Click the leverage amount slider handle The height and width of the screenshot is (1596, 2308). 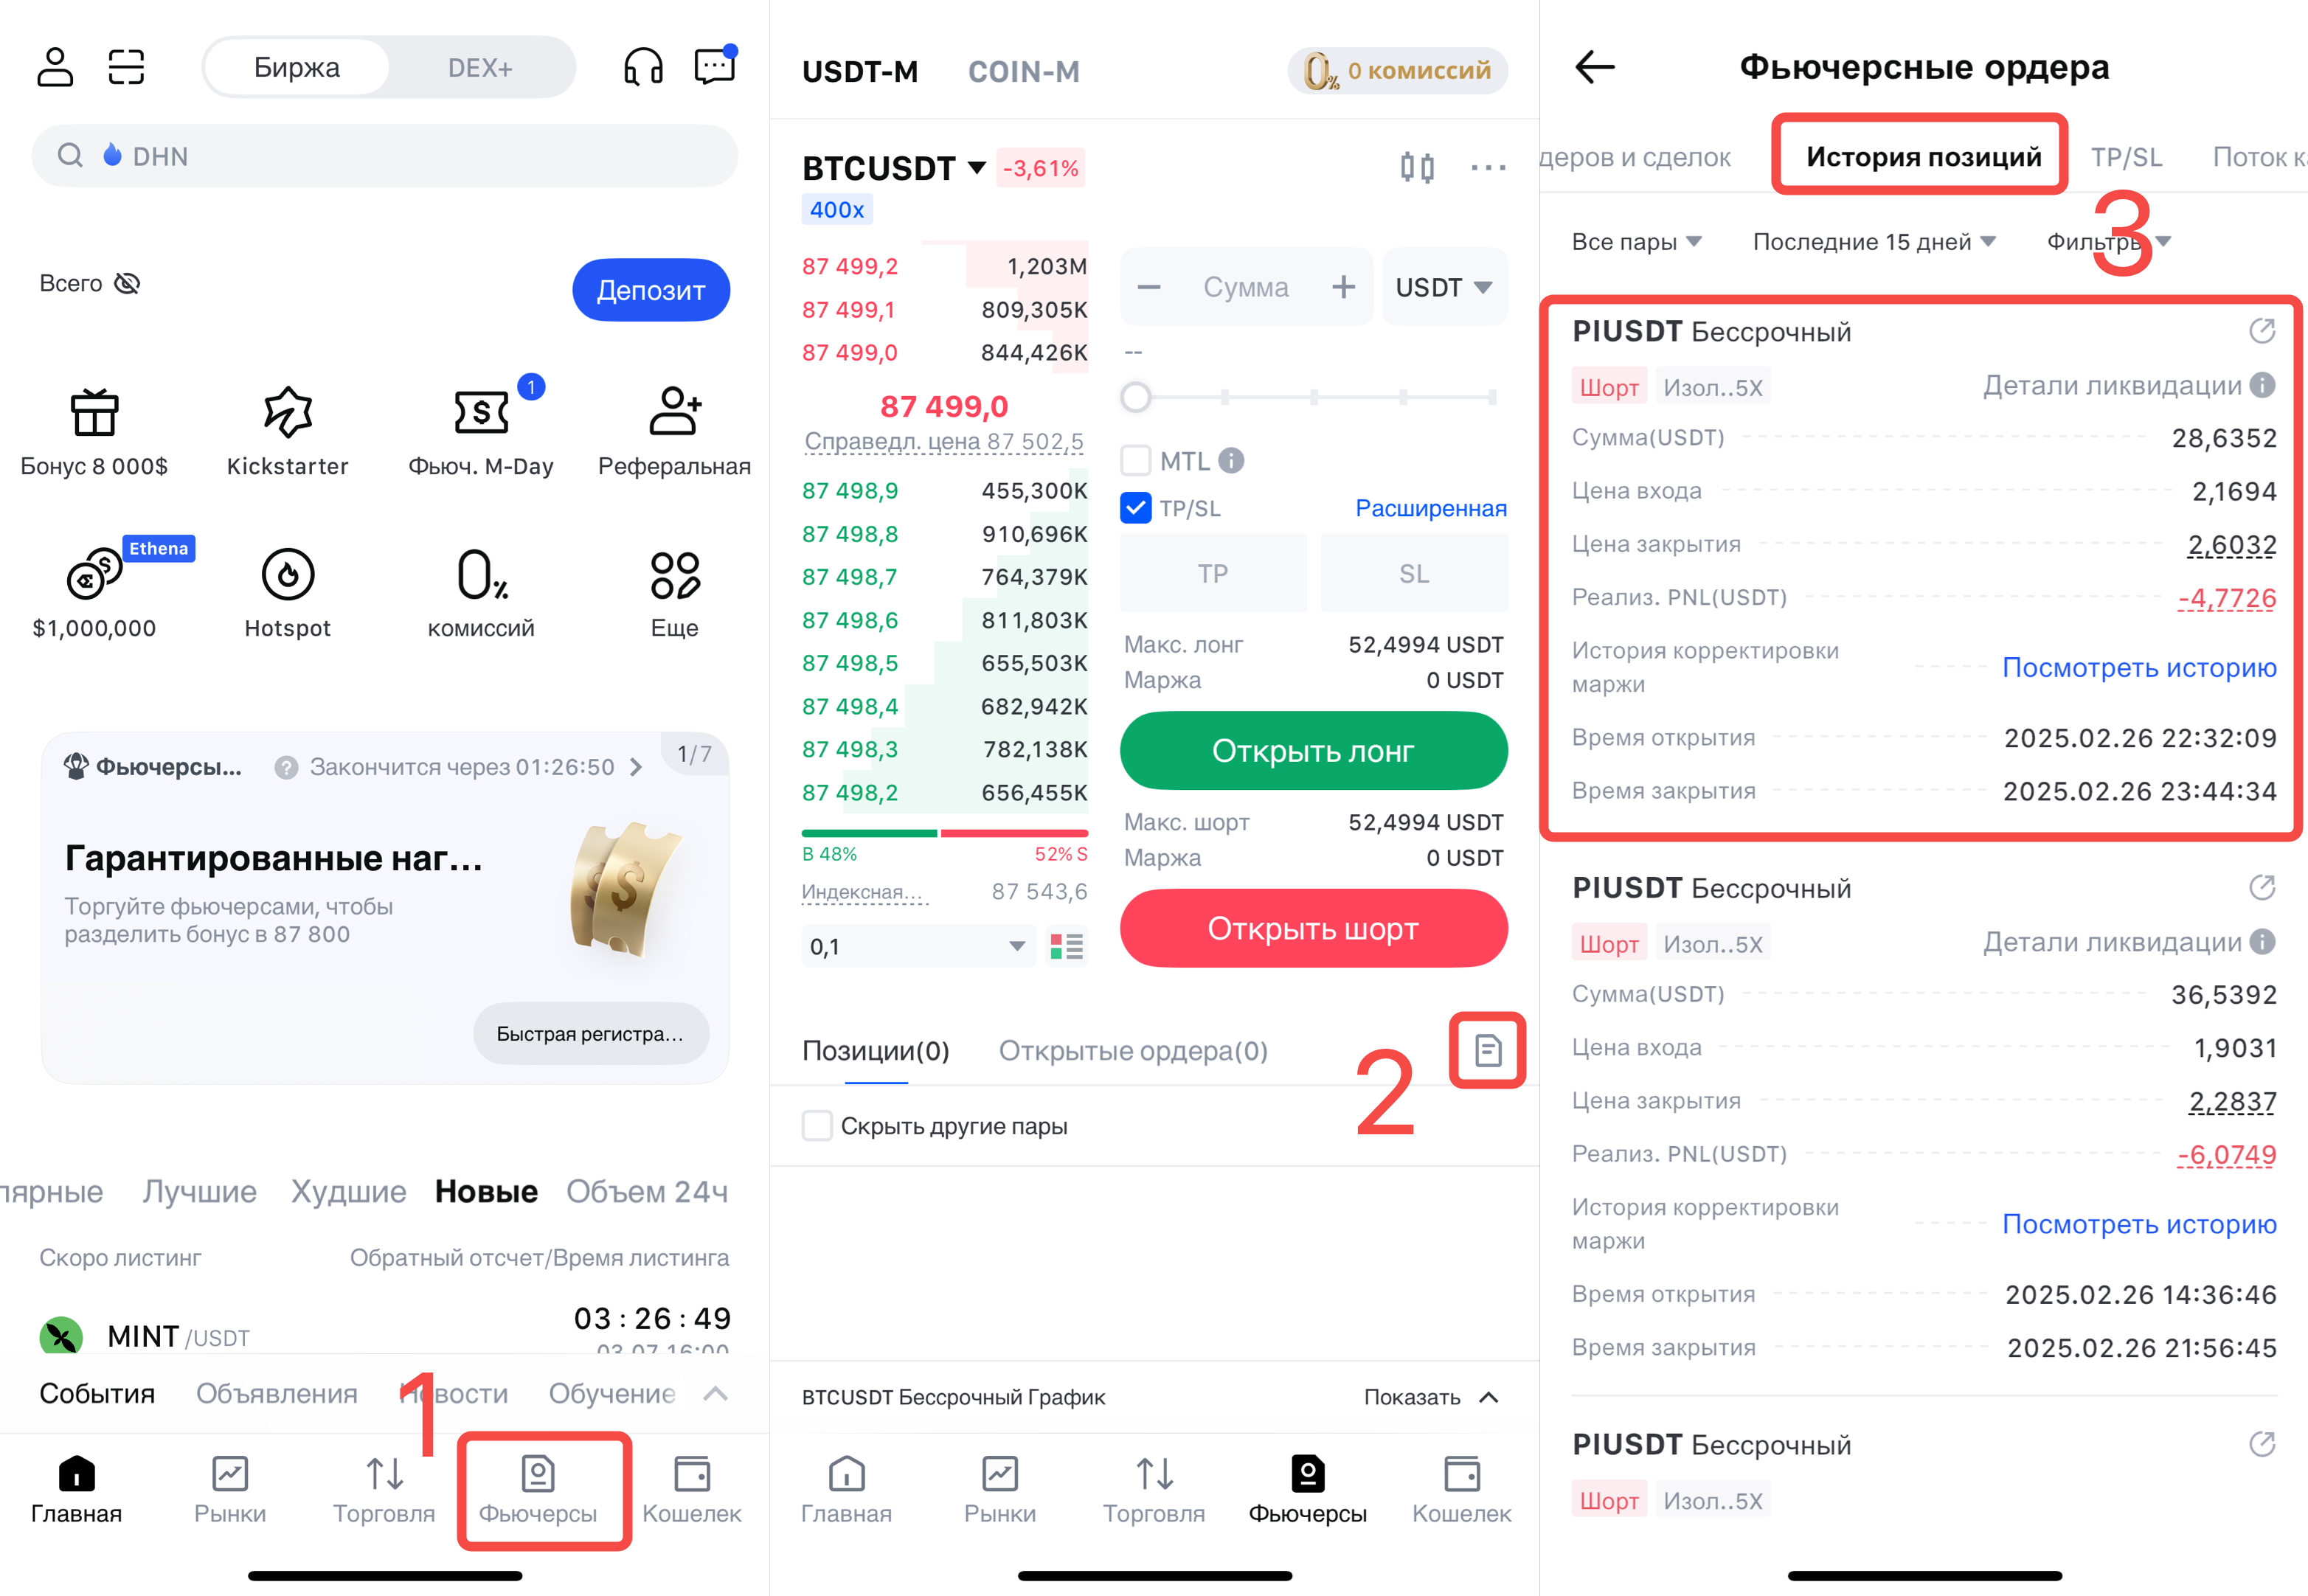[1135, 397]
